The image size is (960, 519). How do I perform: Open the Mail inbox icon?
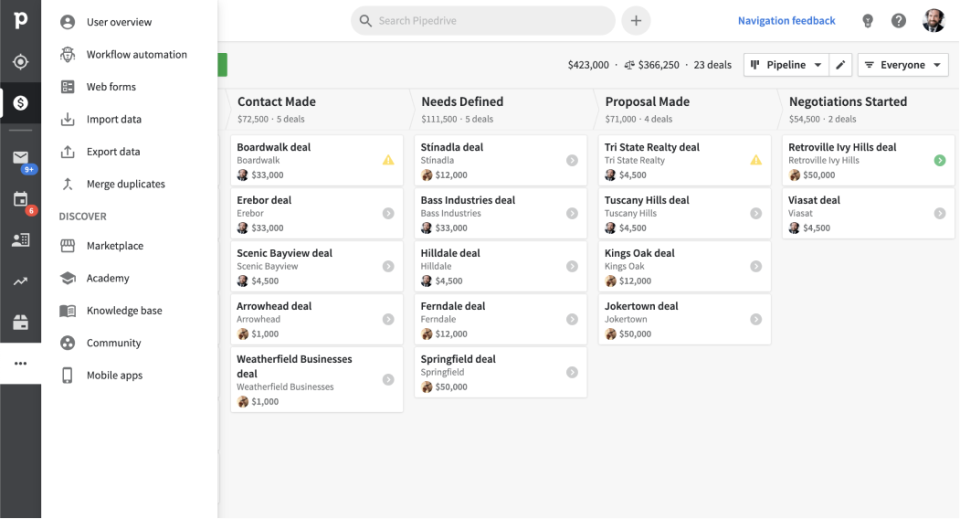coord(20,158)
